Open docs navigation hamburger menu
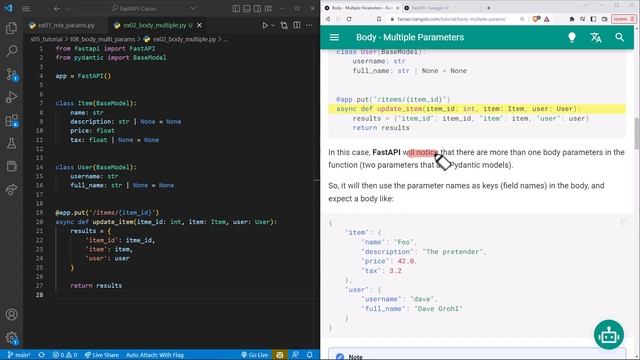 point(334,37)
